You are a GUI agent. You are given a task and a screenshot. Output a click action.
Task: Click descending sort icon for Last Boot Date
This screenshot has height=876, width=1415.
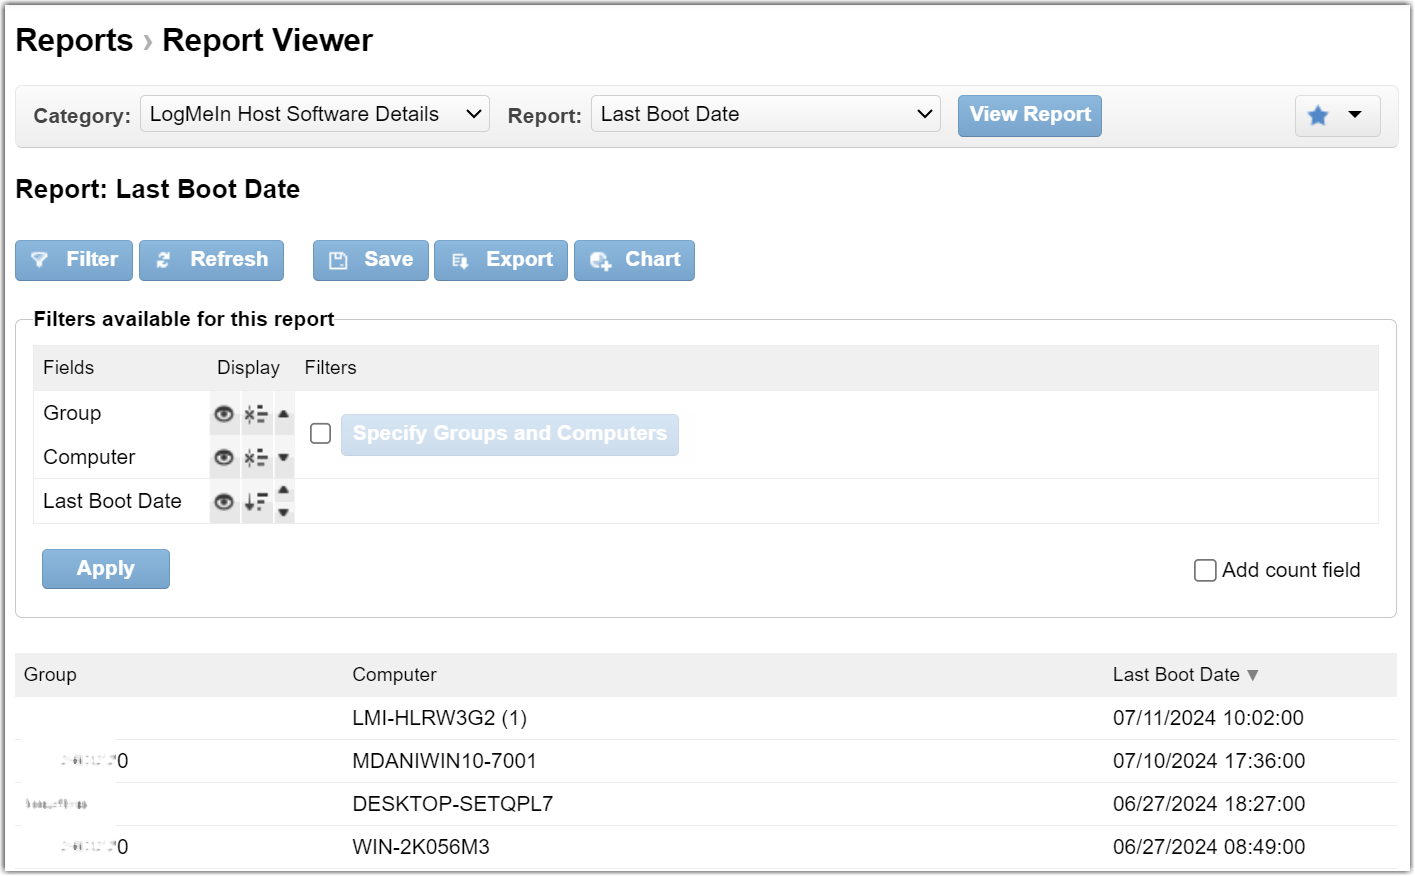256,502
